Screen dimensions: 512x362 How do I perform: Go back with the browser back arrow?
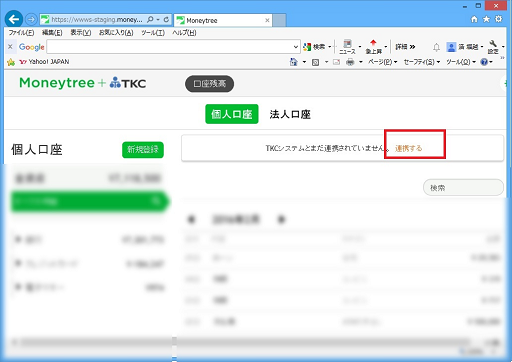pyautogui.click(x=14, y=19)
